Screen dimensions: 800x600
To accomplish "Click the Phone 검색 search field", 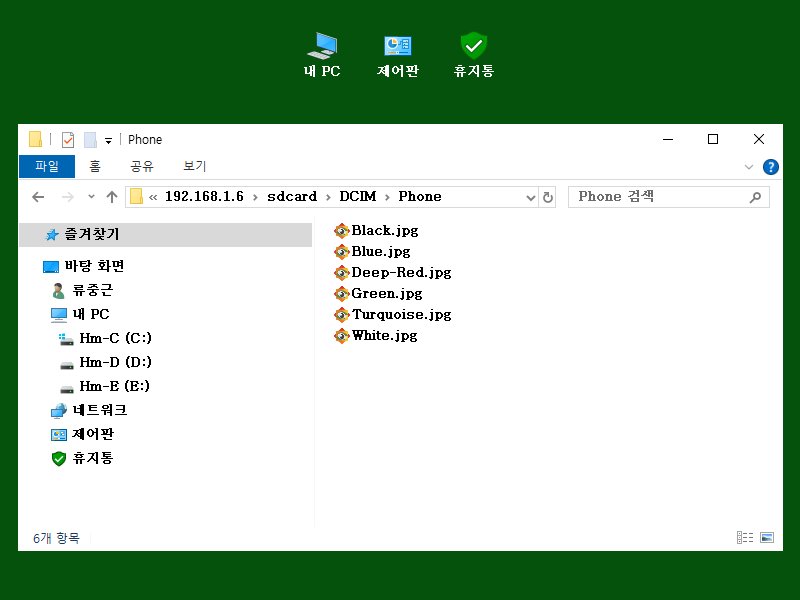I will (x=668, y=197).
